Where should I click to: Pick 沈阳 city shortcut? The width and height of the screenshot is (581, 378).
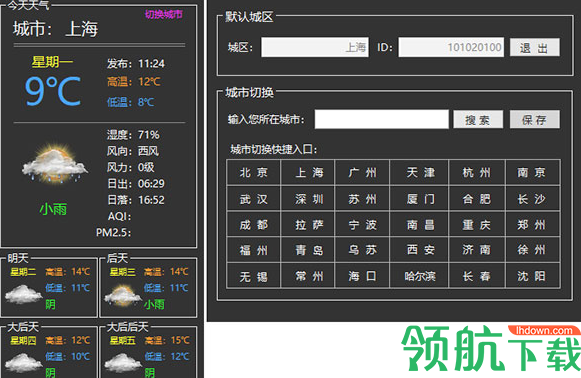point(533,276)
